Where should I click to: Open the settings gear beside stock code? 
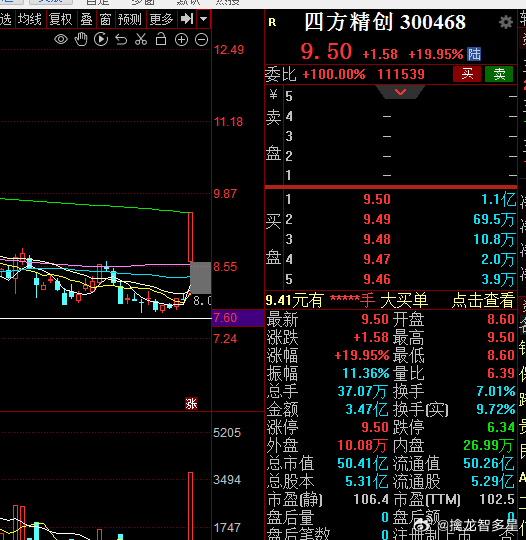point(505,22)
